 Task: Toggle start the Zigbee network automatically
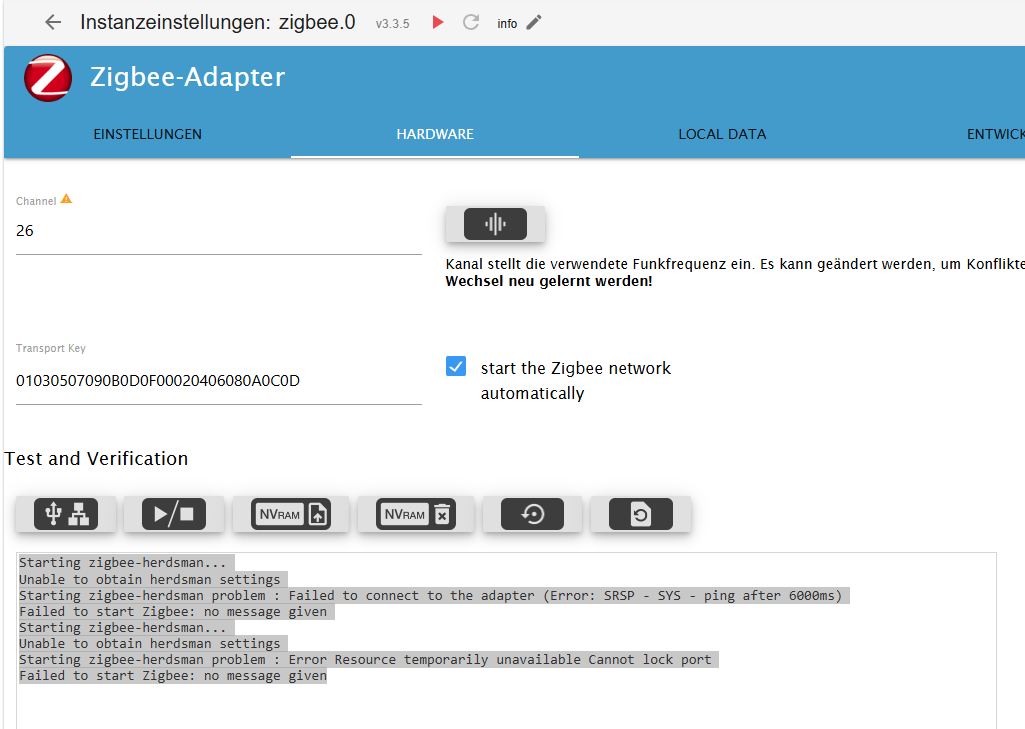click(456, 366)
